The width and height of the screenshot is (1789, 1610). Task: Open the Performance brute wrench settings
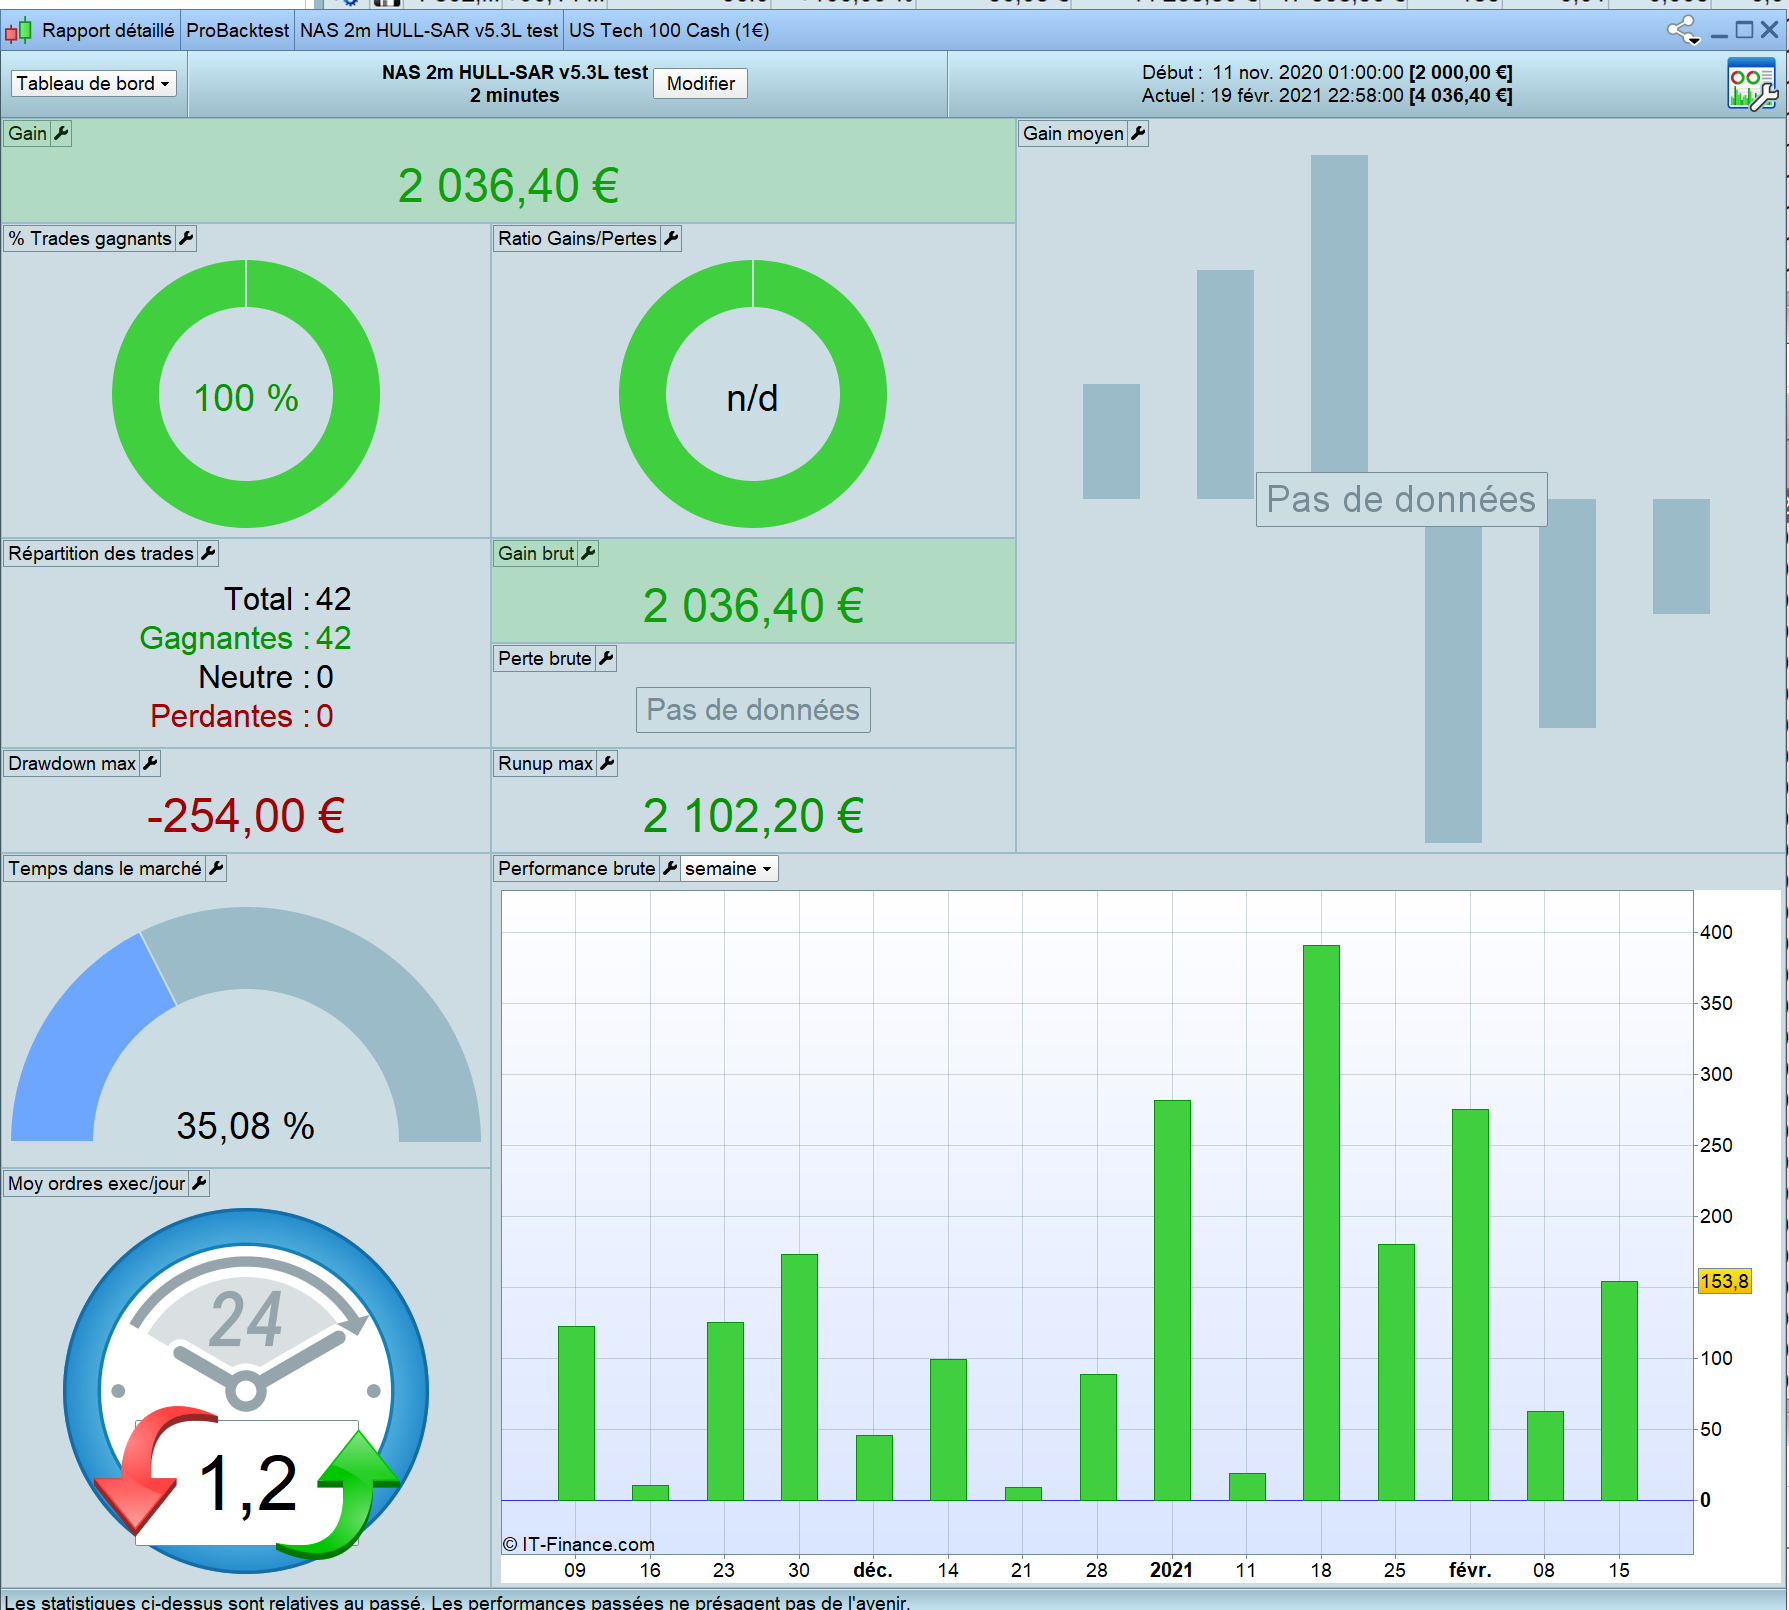[x=670, y=868]
